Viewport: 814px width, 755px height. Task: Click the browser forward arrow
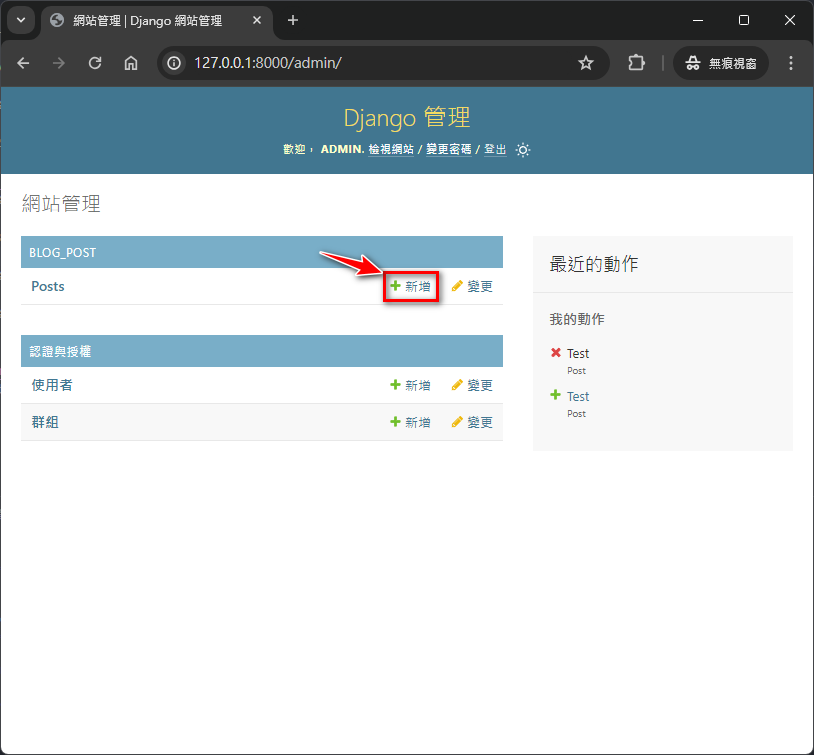coord(59,63)
